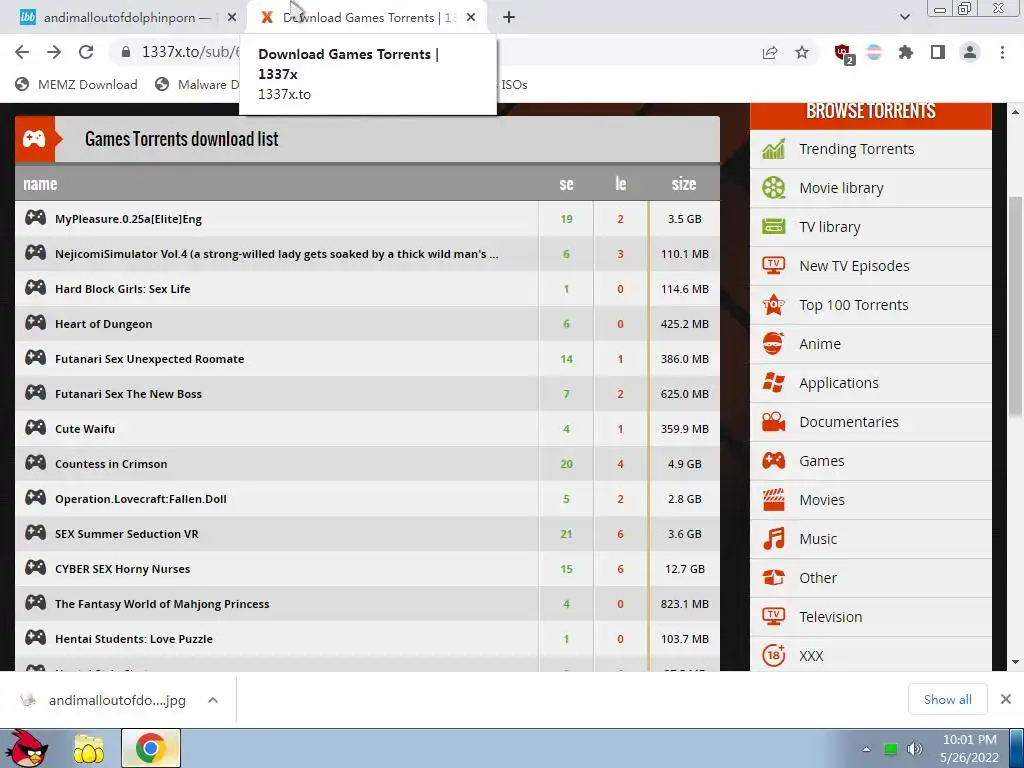
Task: Click the Trending Torrents chart icon
Action: 773,149
